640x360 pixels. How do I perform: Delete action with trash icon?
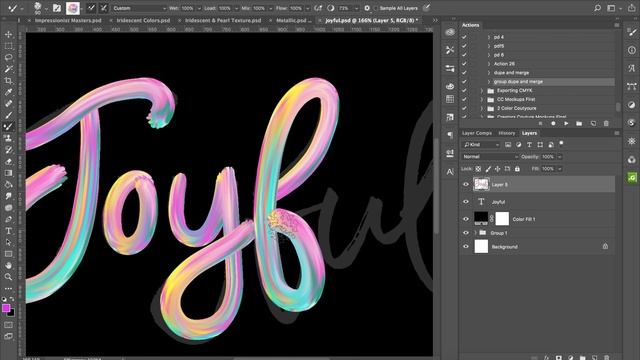click(606, 123)
